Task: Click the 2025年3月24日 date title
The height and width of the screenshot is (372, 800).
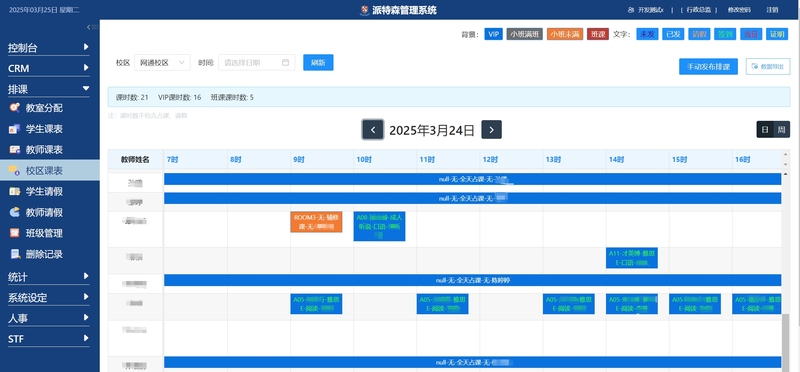Action: click(x=432, y=130)
